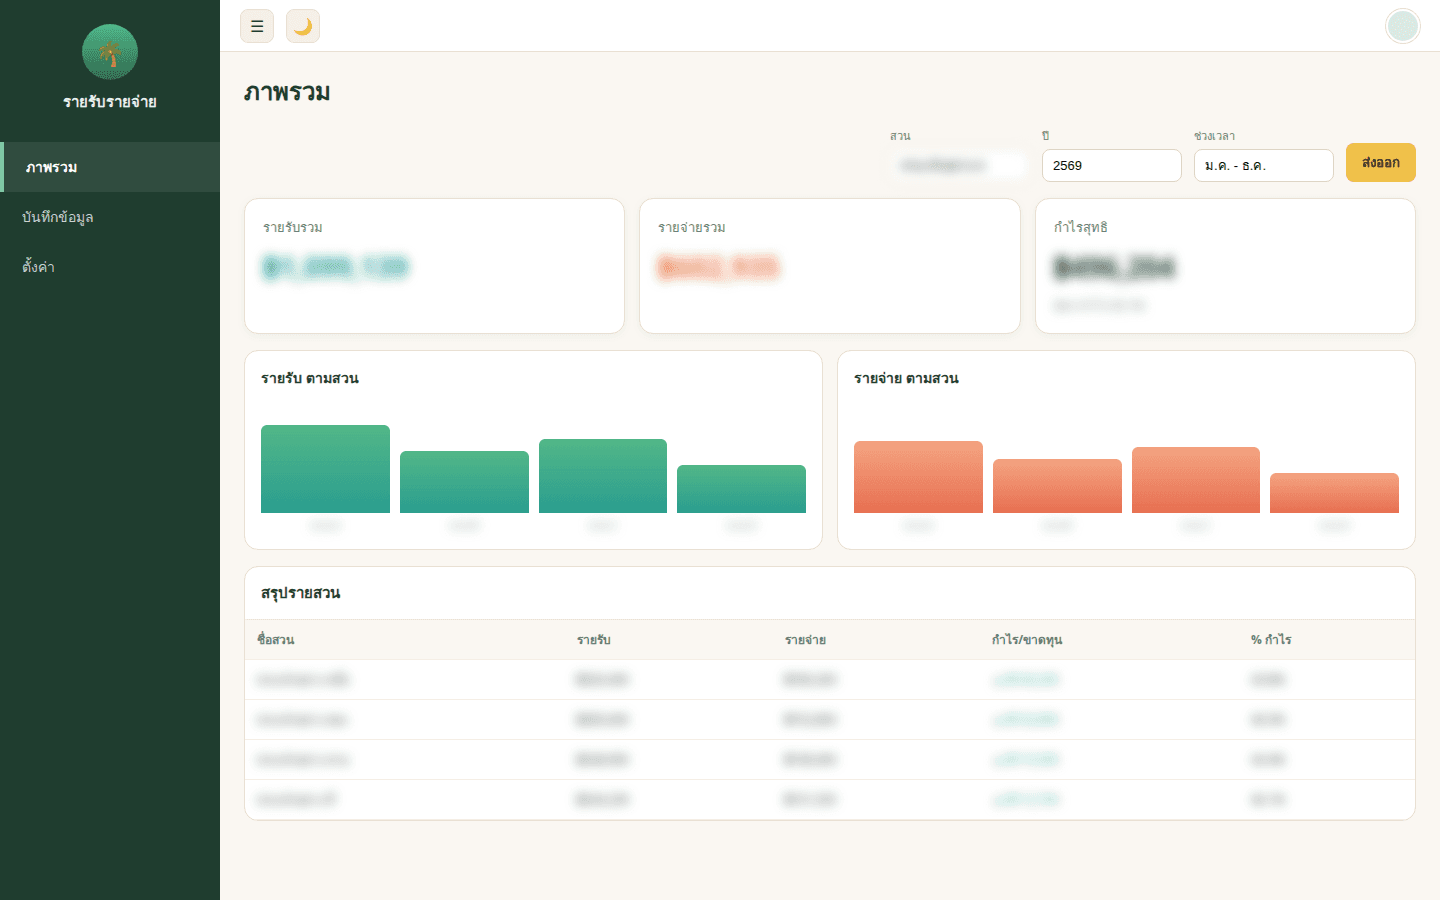Viewport: 1440px width, 900px height.
Task: Go to บันทึกข้อมูล in sidebar
Action: [110, 217]
